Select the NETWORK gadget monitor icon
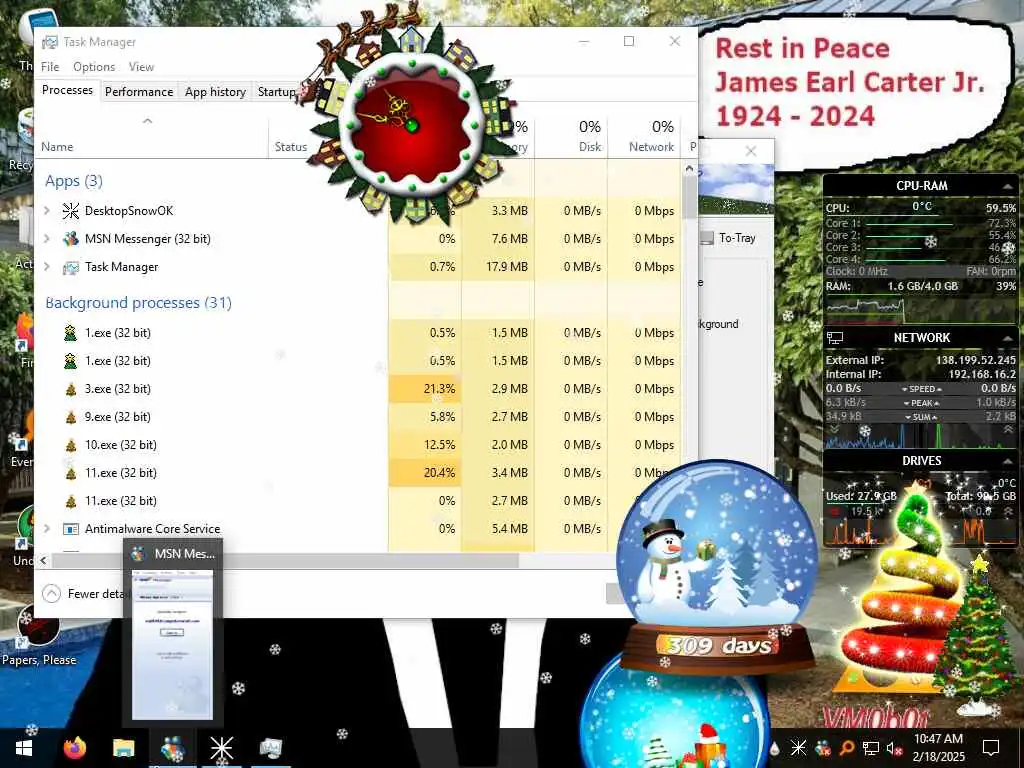 [835, 338]
